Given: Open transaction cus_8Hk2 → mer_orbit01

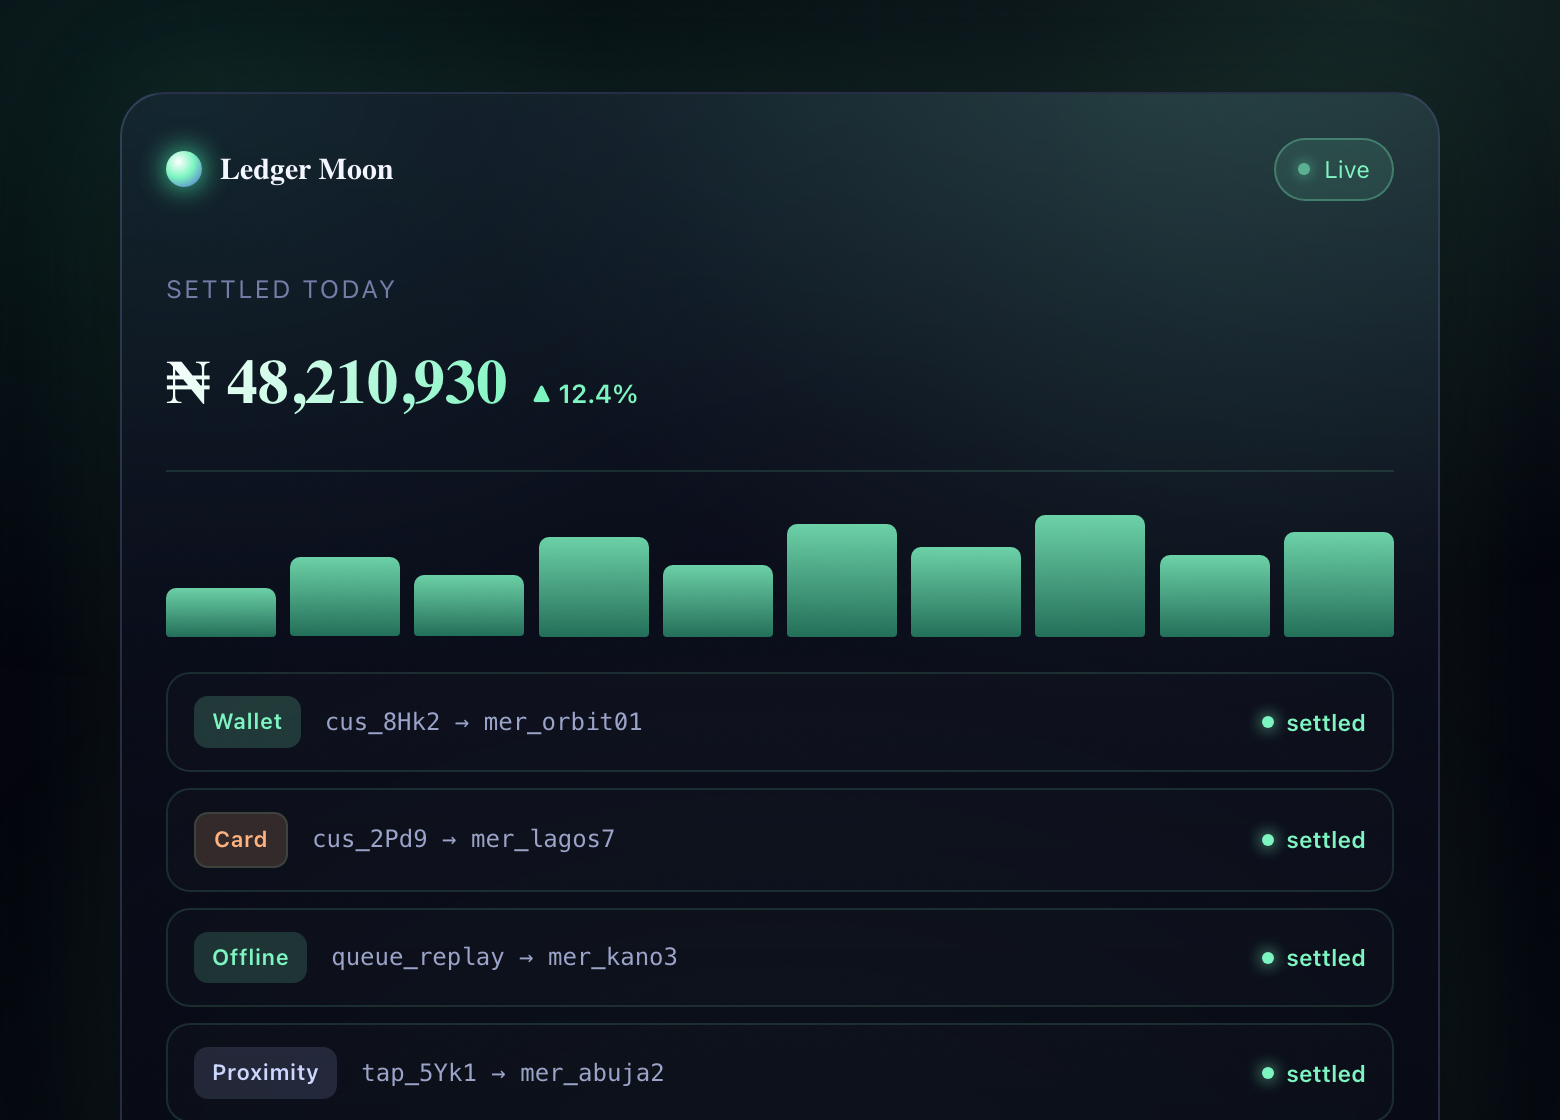Looking at the screenshot, I should click(x=780, y=722).
